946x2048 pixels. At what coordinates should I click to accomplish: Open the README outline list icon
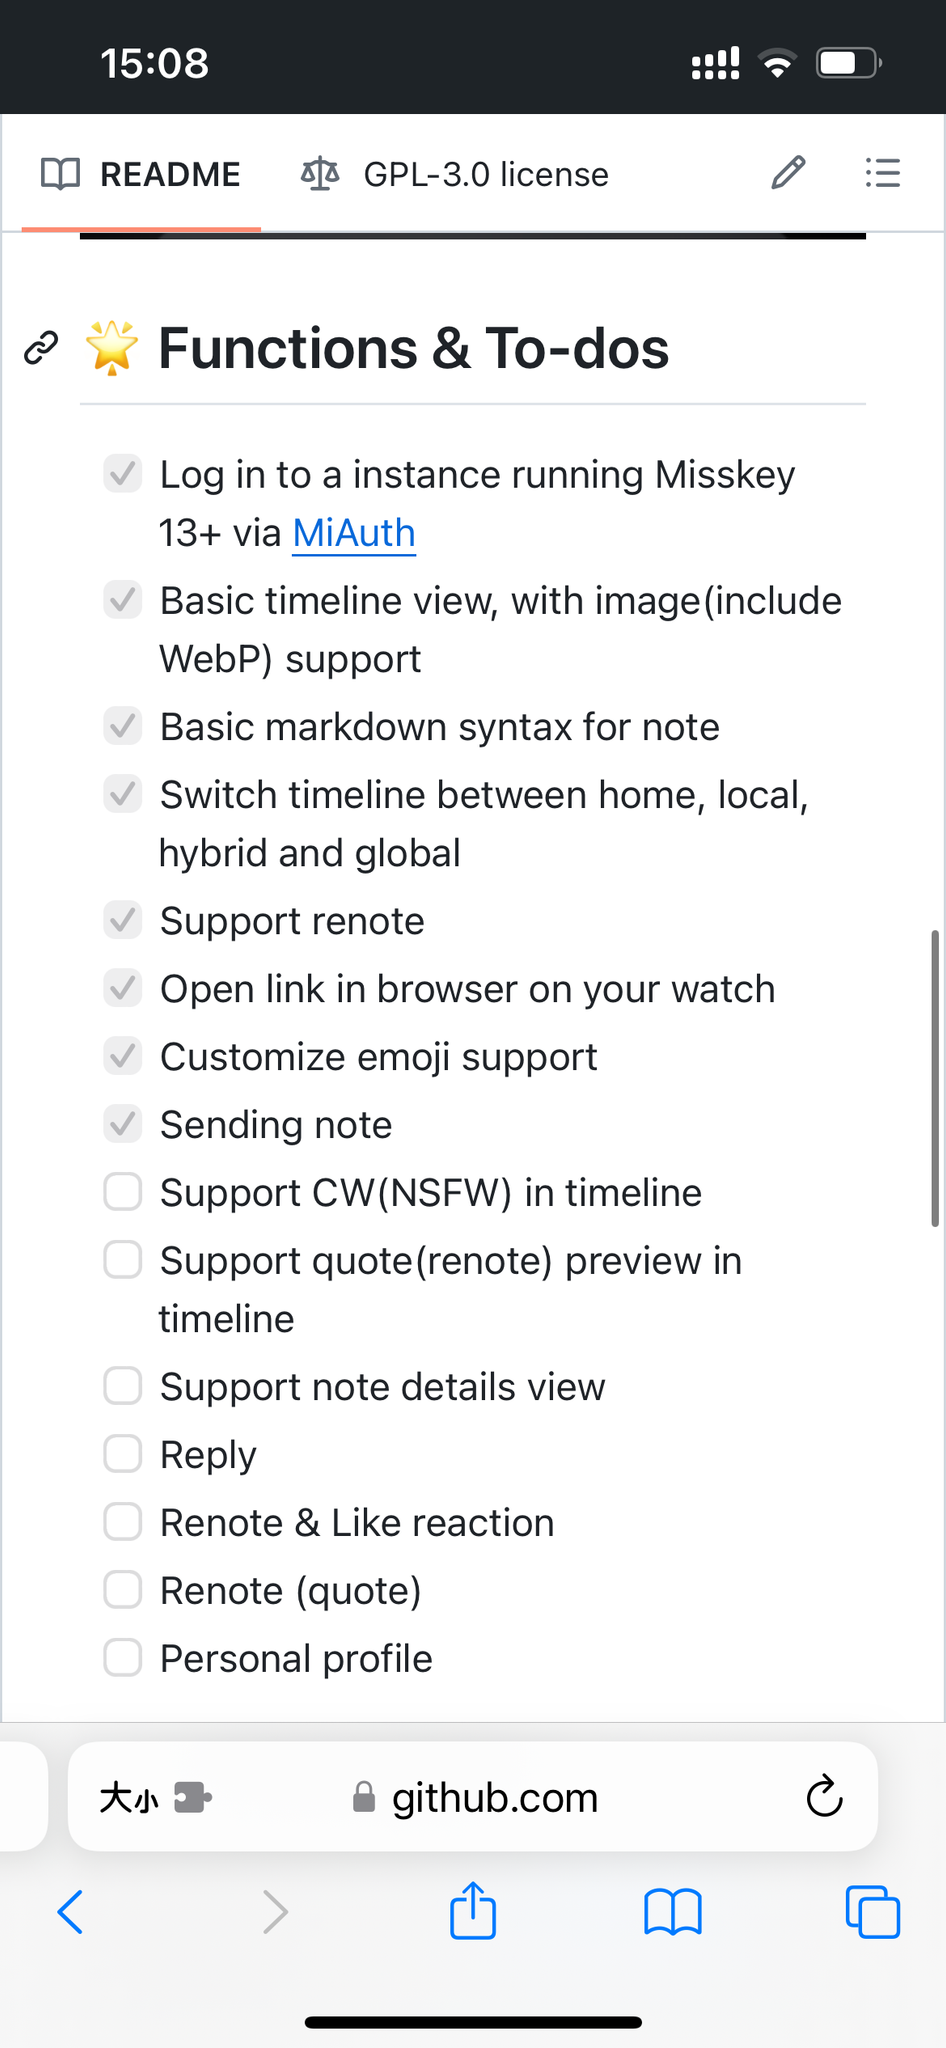pos(882,173)
